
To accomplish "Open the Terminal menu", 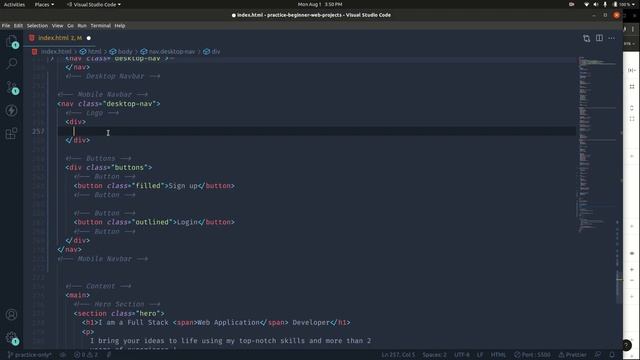I will 101,26.
